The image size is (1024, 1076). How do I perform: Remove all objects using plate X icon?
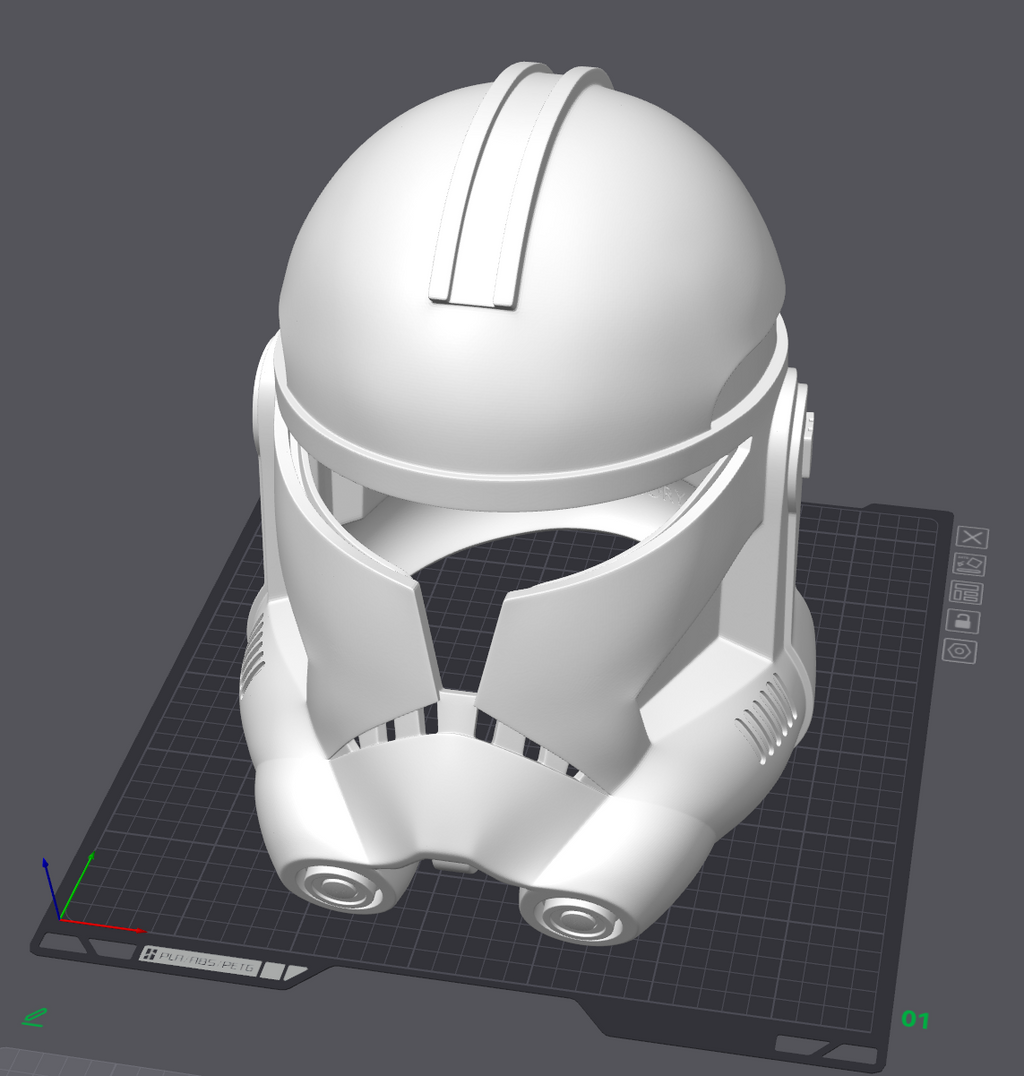click(x=972, y=537)
